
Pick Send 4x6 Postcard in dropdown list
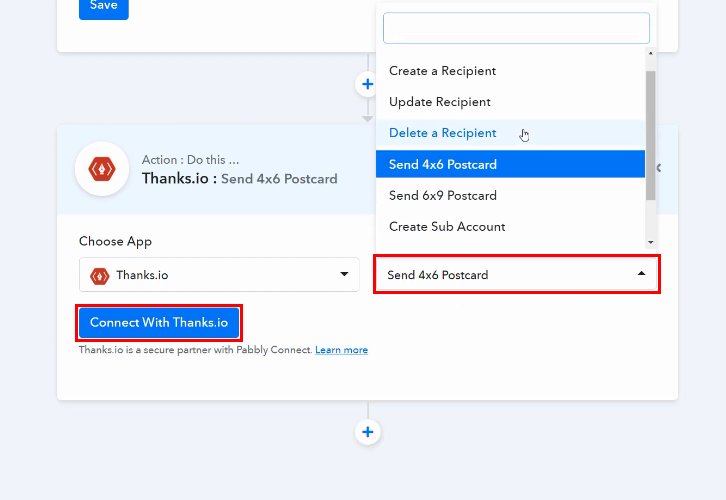(x=510, y=164)
